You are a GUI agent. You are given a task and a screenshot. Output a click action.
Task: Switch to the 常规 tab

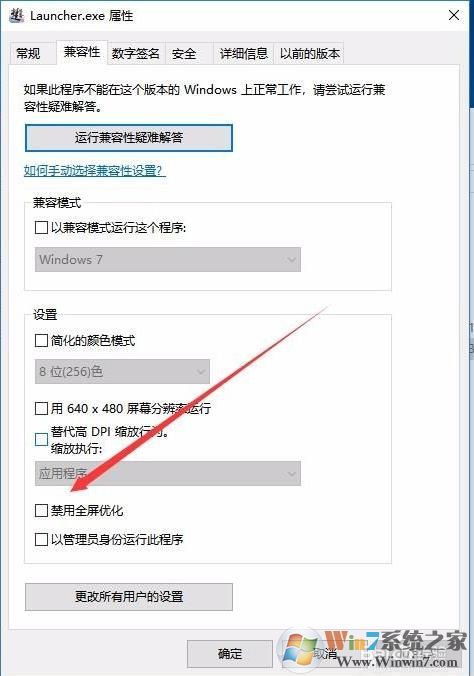[x=28, y=53]
